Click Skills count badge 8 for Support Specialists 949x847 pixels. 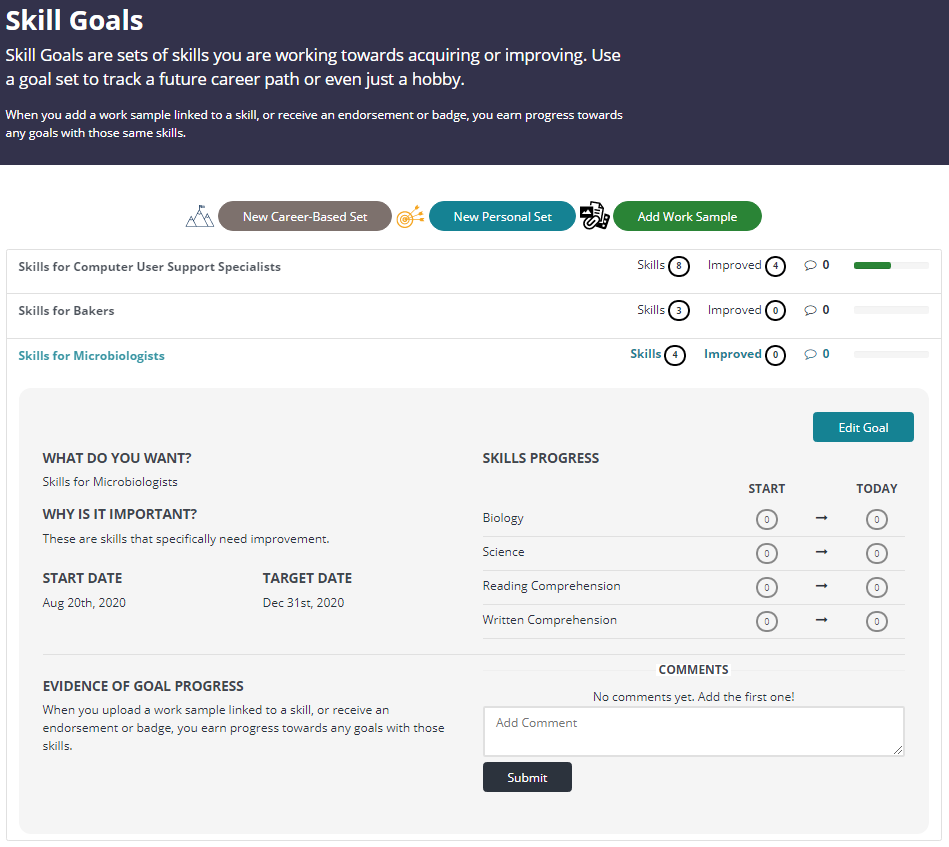click(x=678, y=266)
